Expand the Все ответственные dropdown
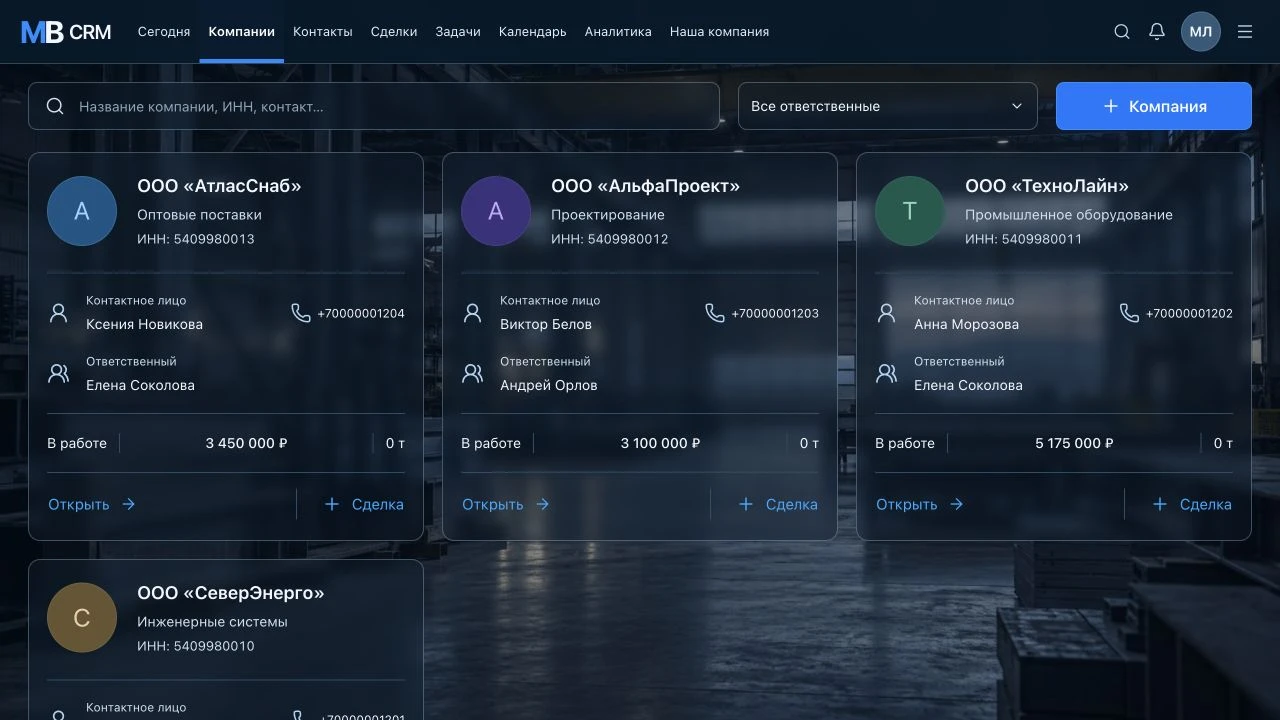The height and width of the screenshot is (720, 1280). pyautogui.click(x=888, y=106)
